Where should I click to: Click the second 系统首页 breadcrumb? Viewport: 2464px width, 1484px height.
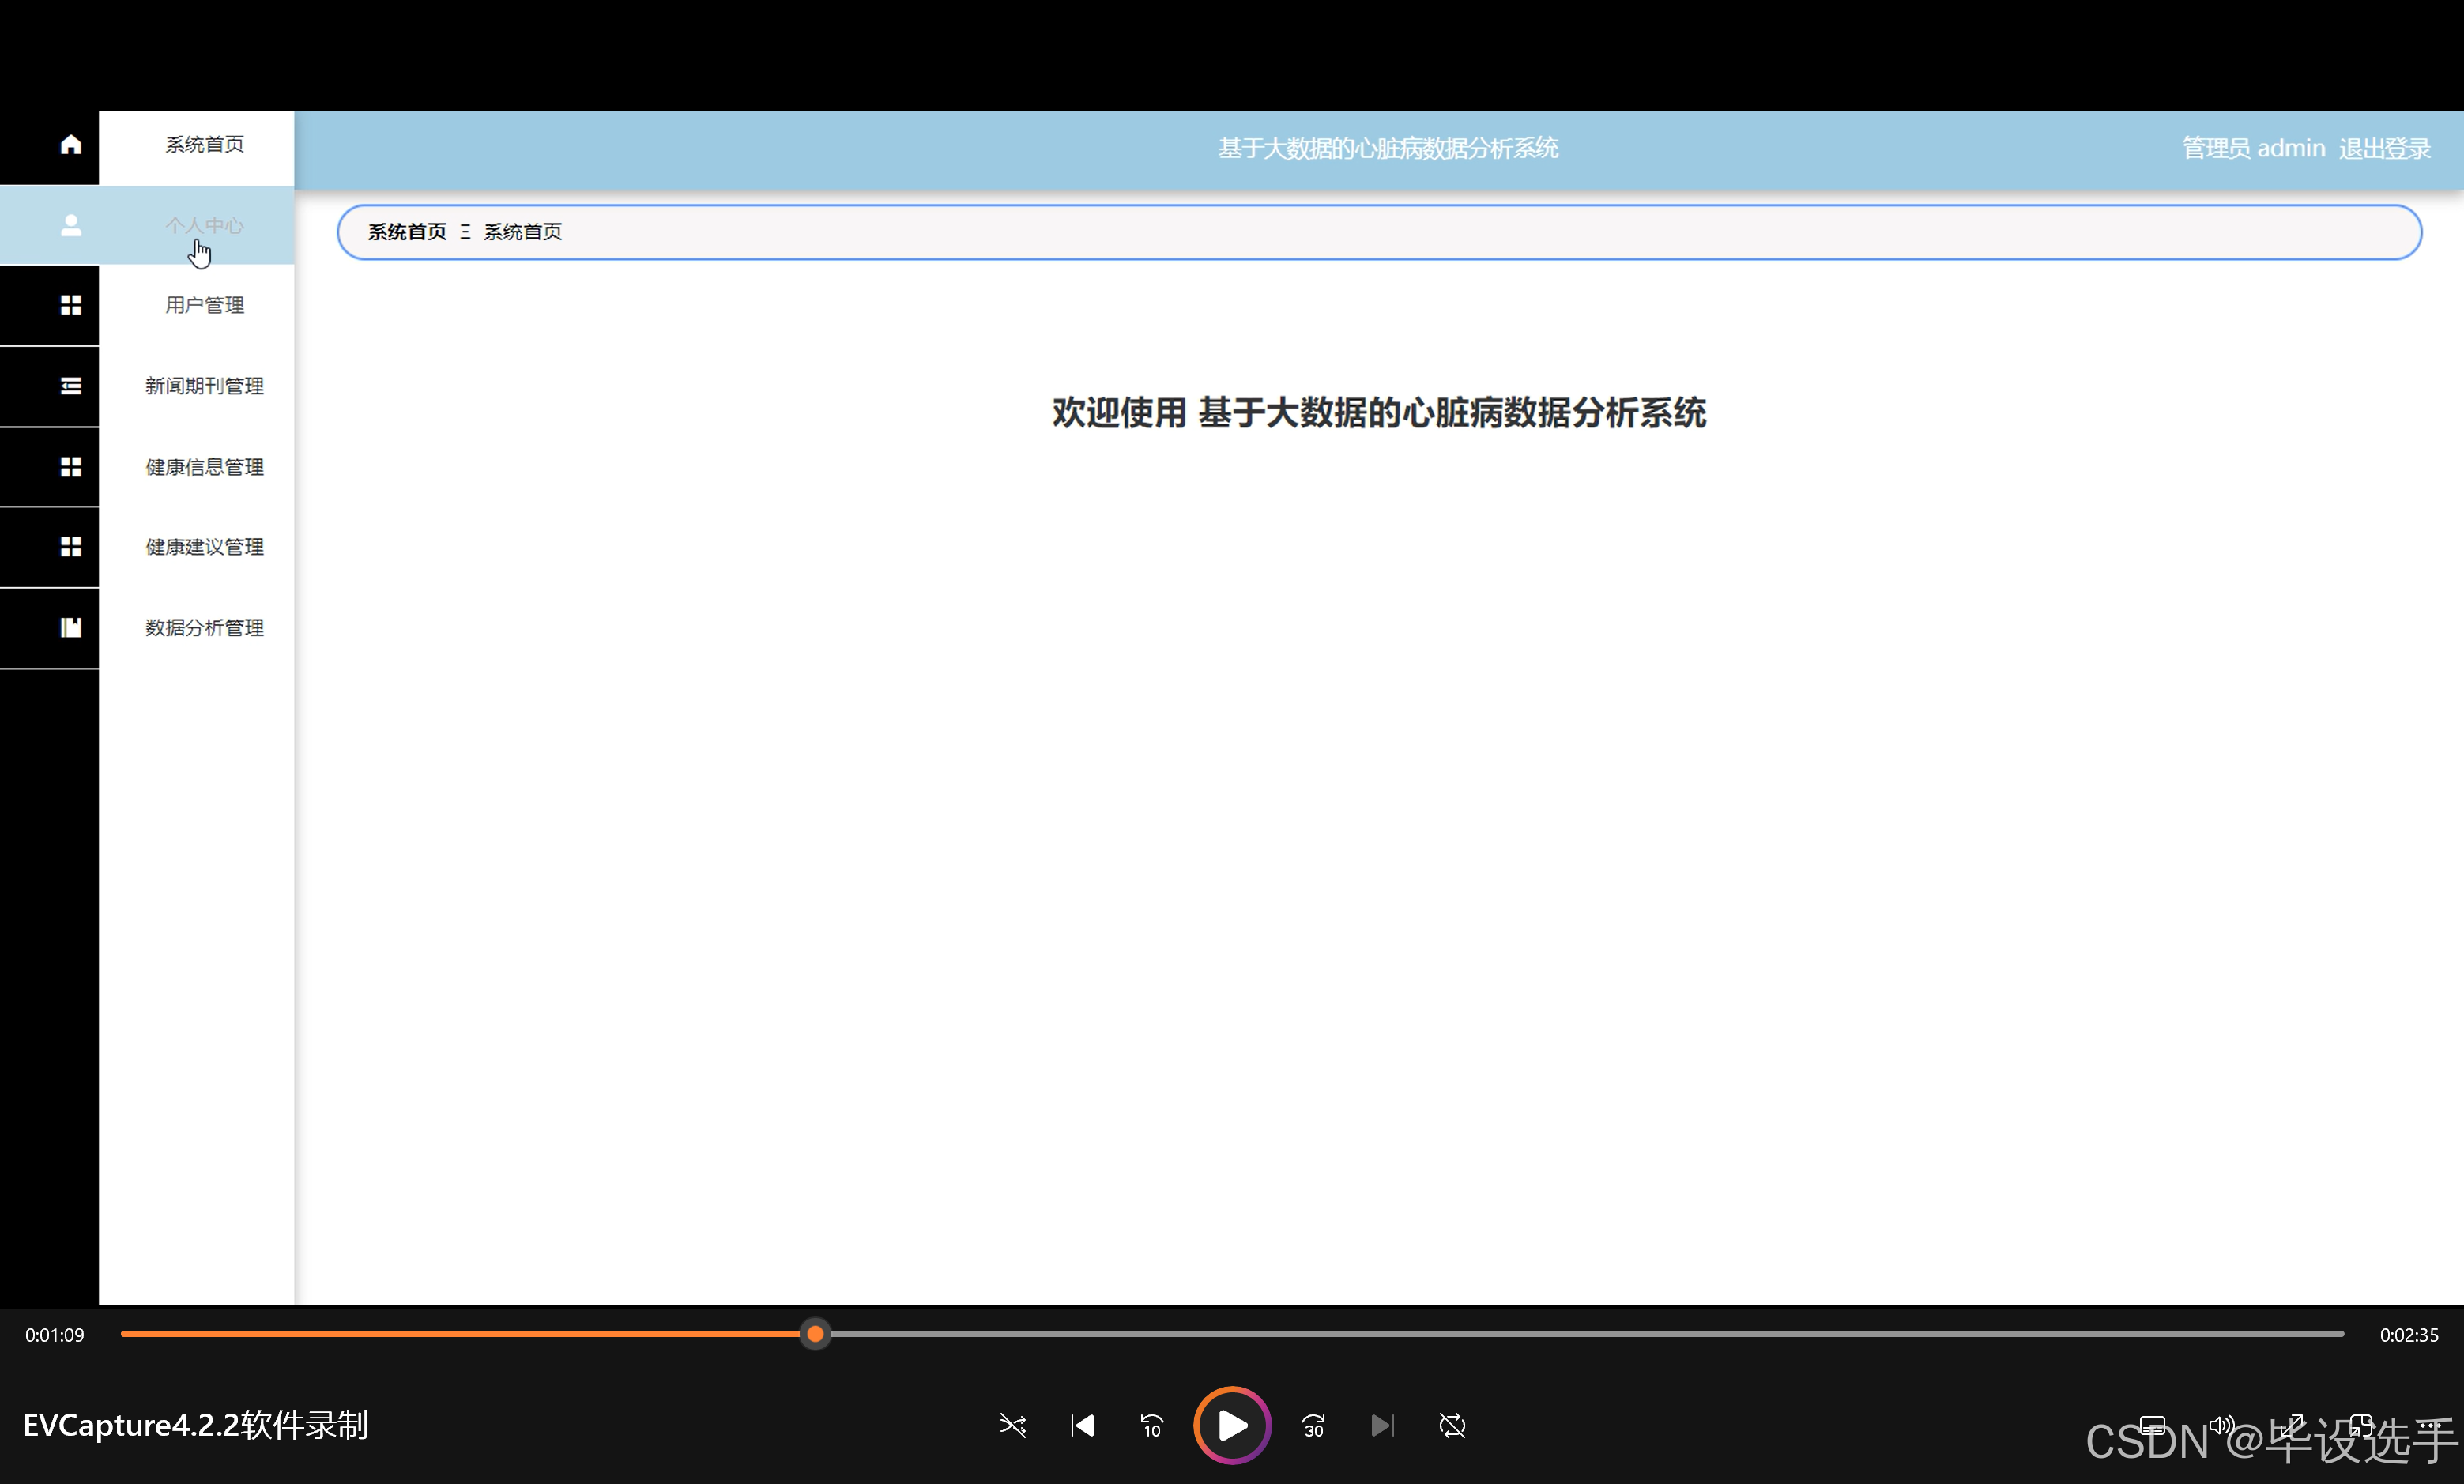[523, 232]
